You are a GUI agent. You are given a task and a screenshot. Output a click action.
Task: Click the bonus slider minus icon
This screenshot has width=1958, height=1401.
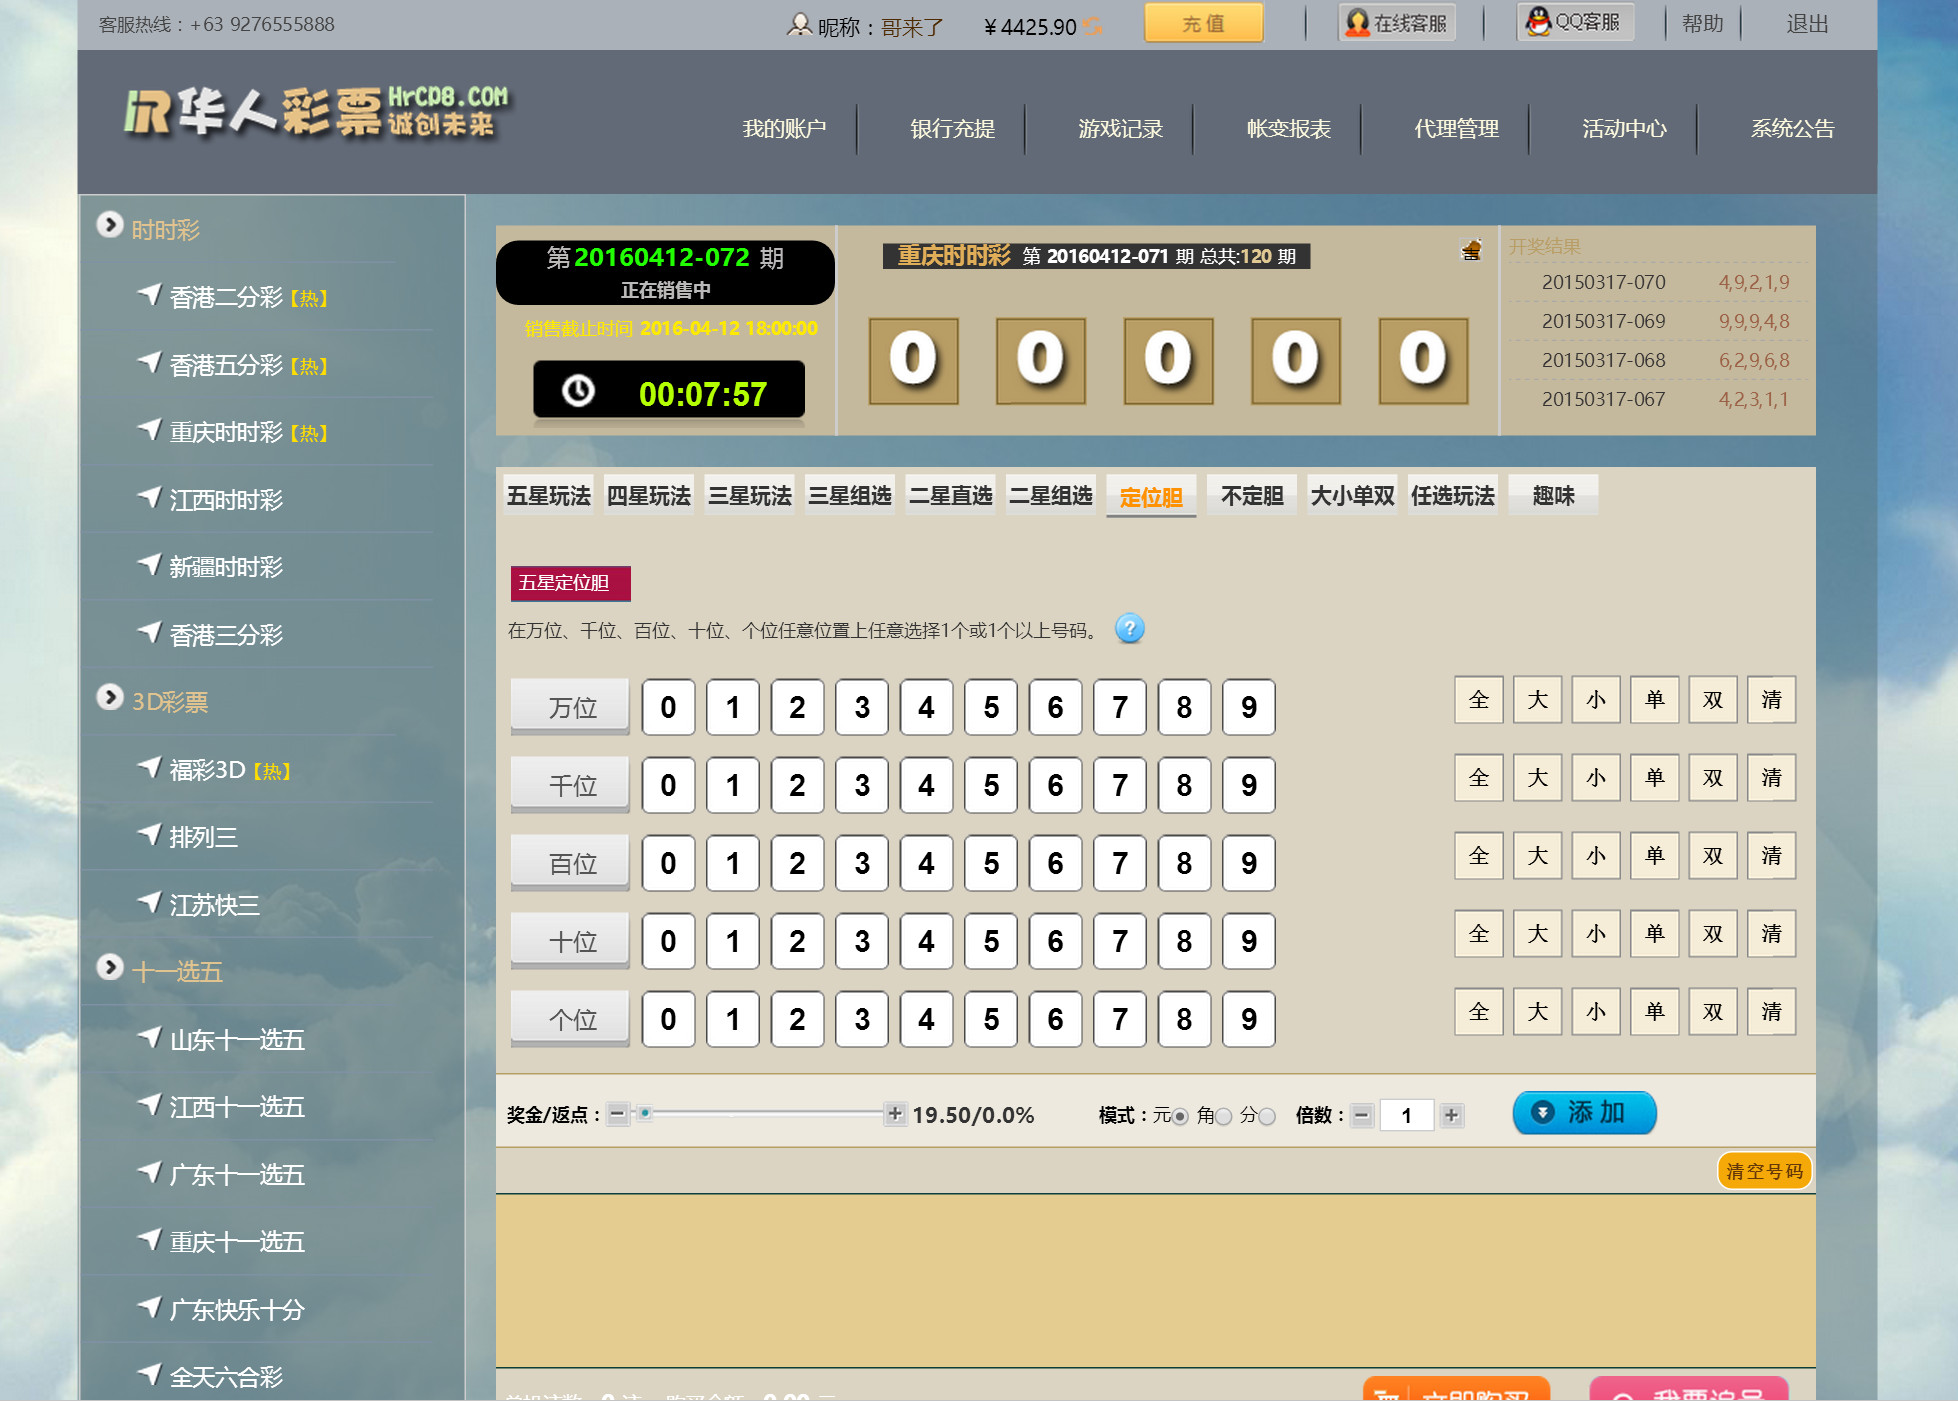tap(617, 1114)
